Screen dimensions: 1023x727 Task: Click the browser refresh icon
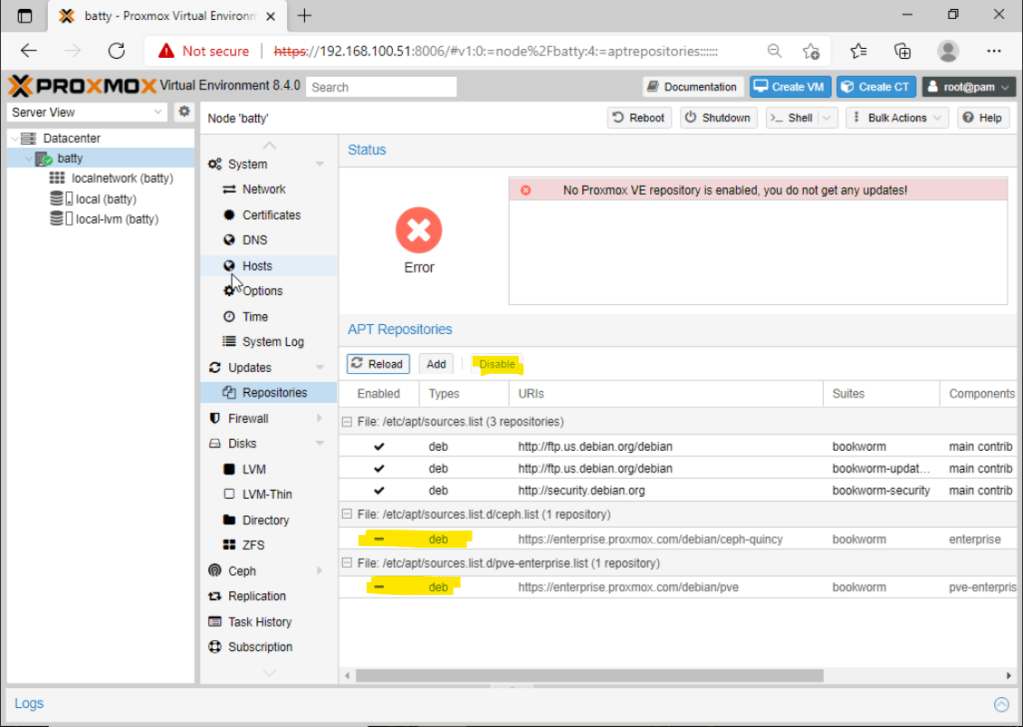click(116, 50)
